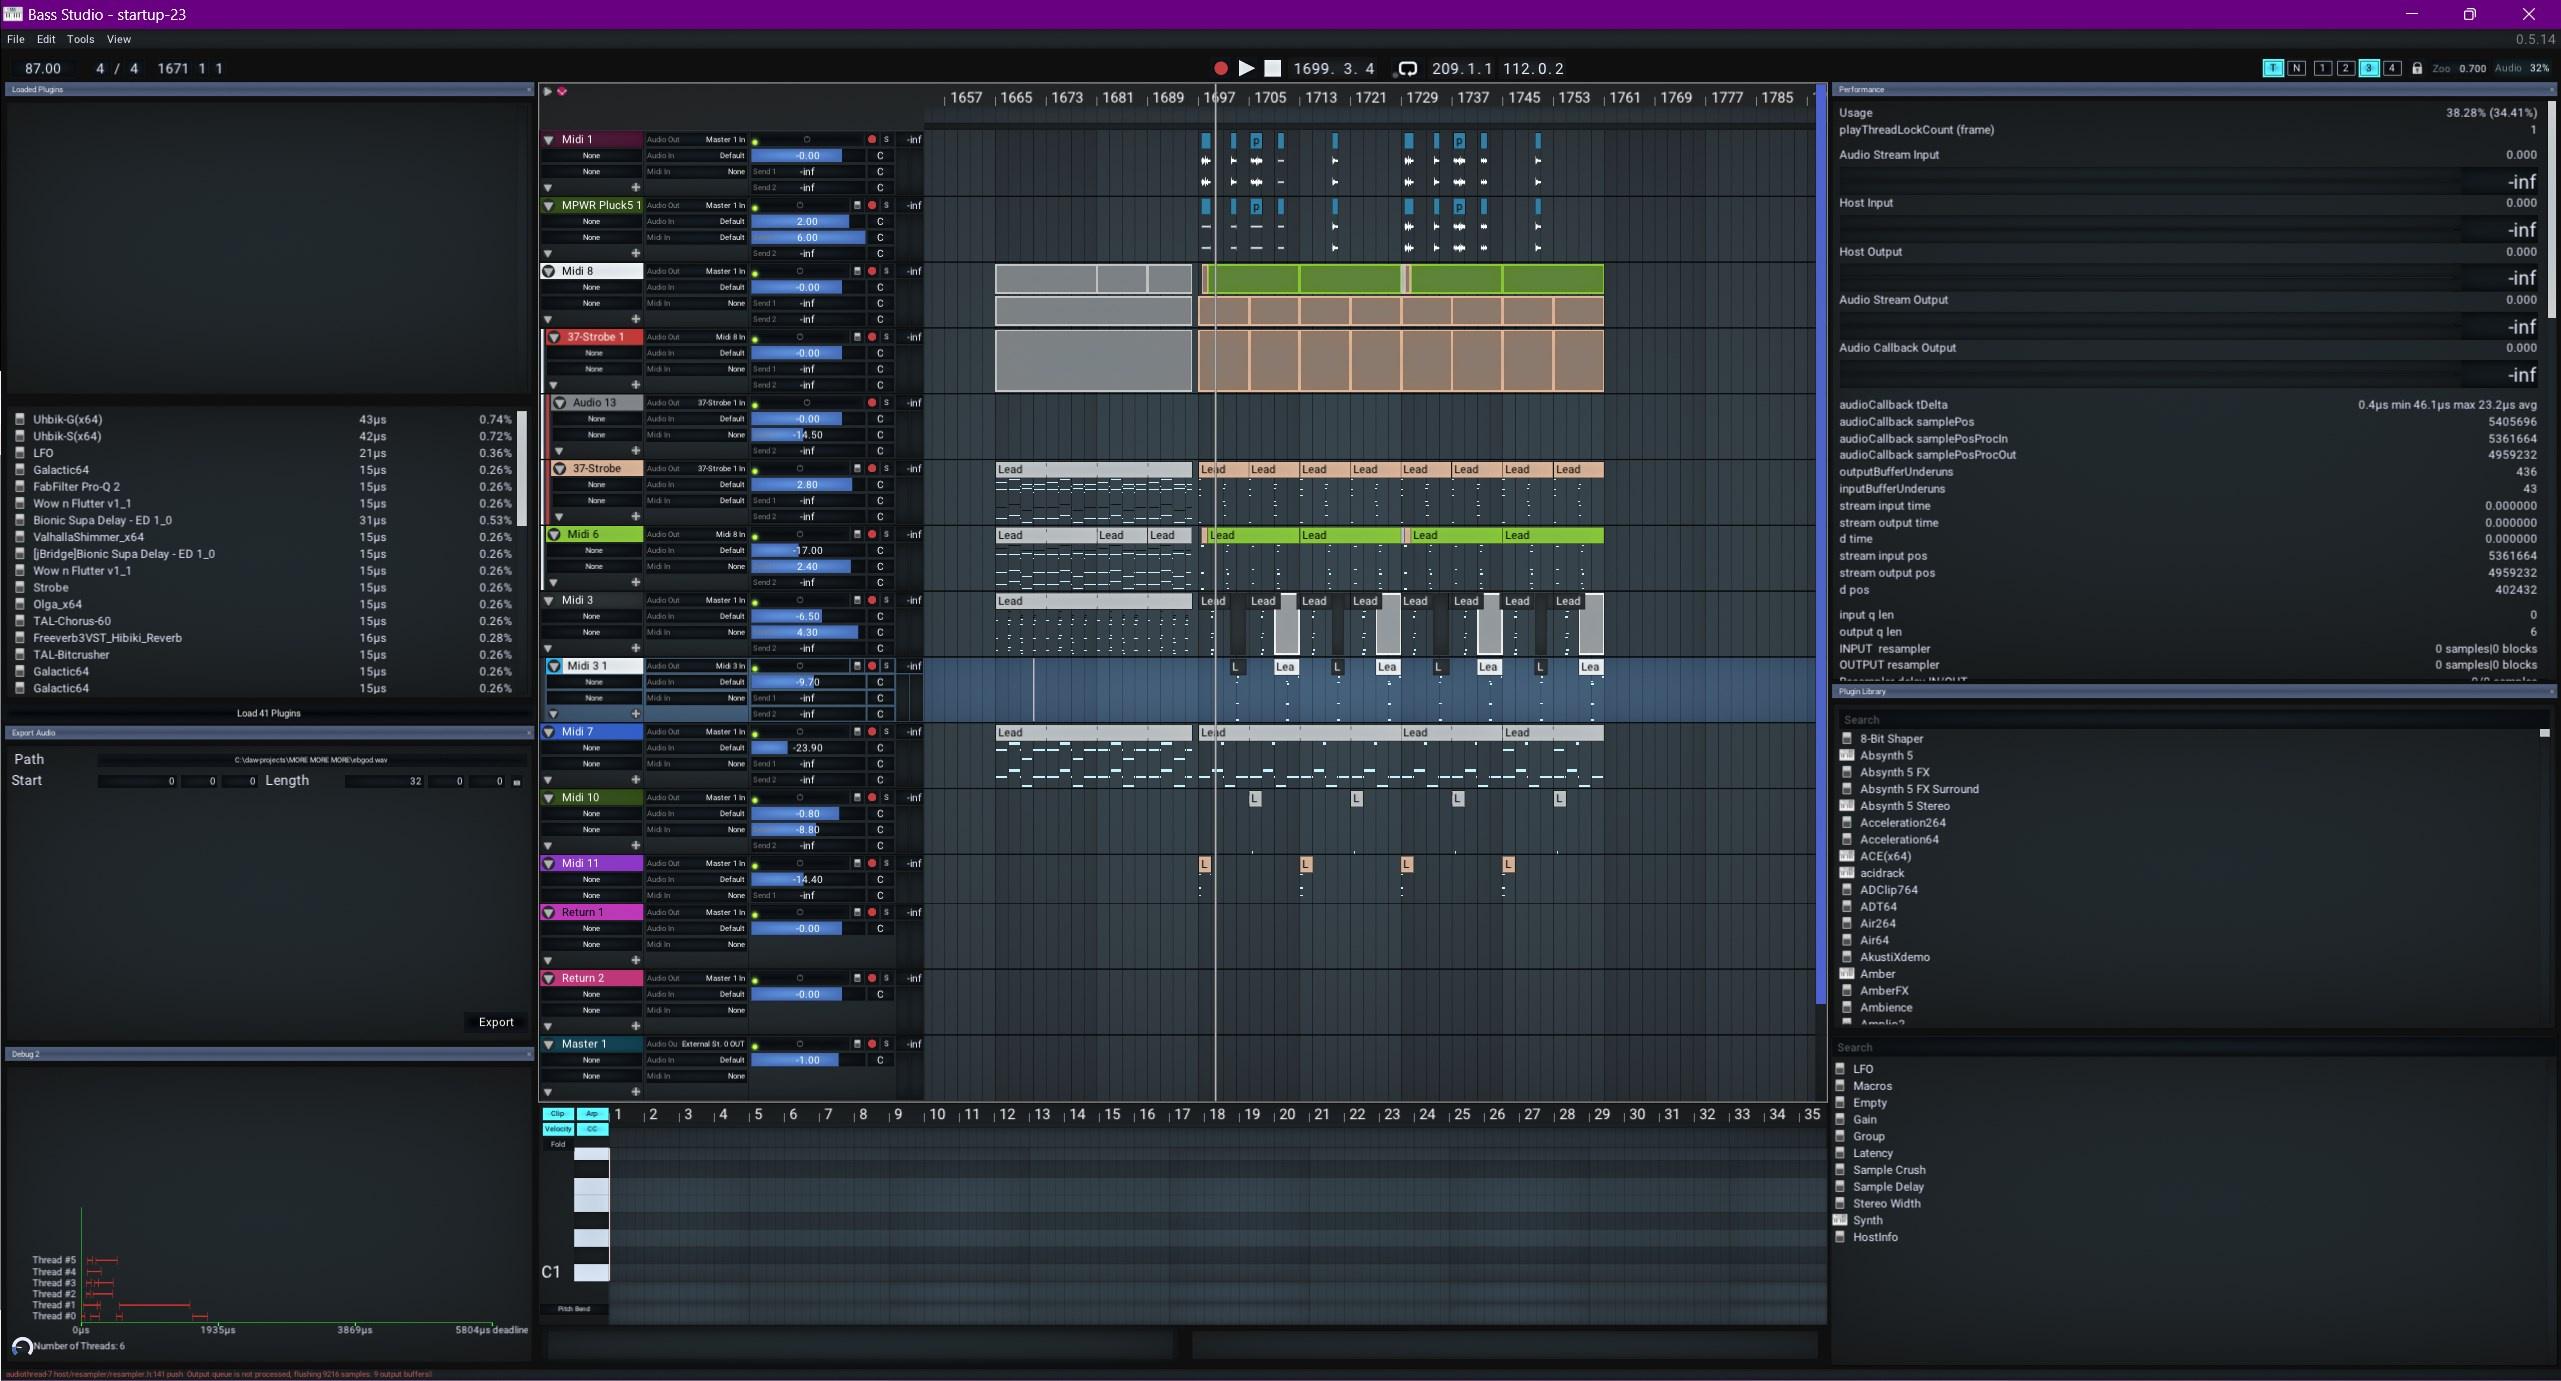The width and height of the screenshot is (2561, 1381).
Task: Click the Export button in the Export Audio panel
Action: pyautogui.click(x=495, y=1022)
